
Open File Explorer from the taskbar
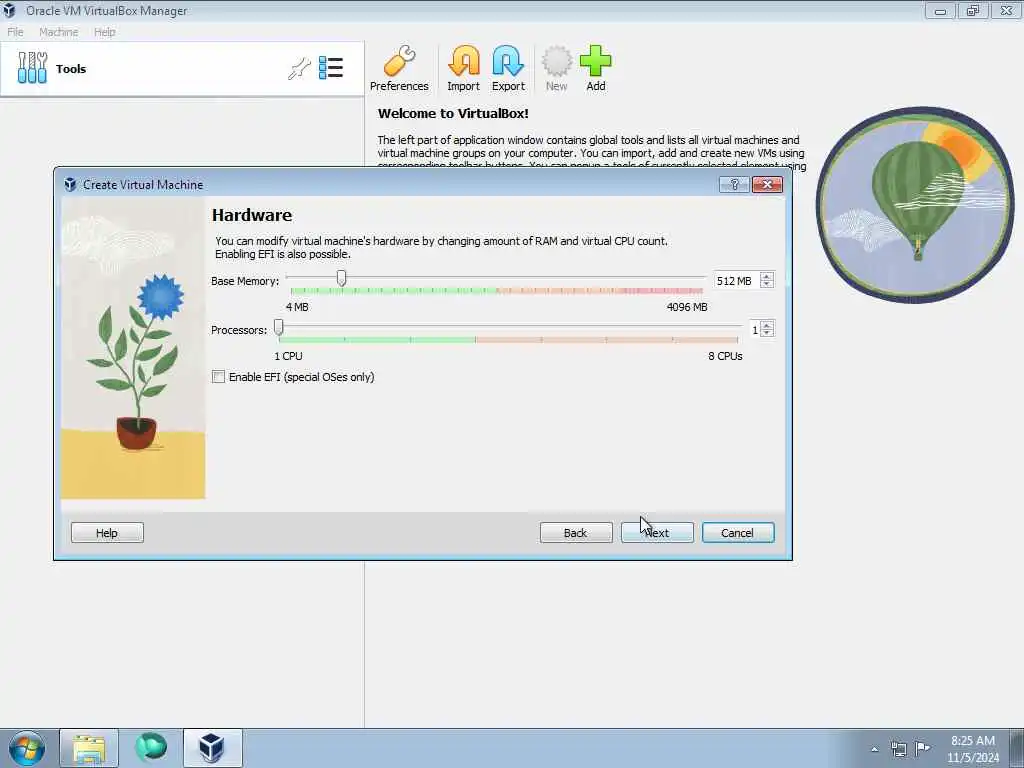point(89,748)
